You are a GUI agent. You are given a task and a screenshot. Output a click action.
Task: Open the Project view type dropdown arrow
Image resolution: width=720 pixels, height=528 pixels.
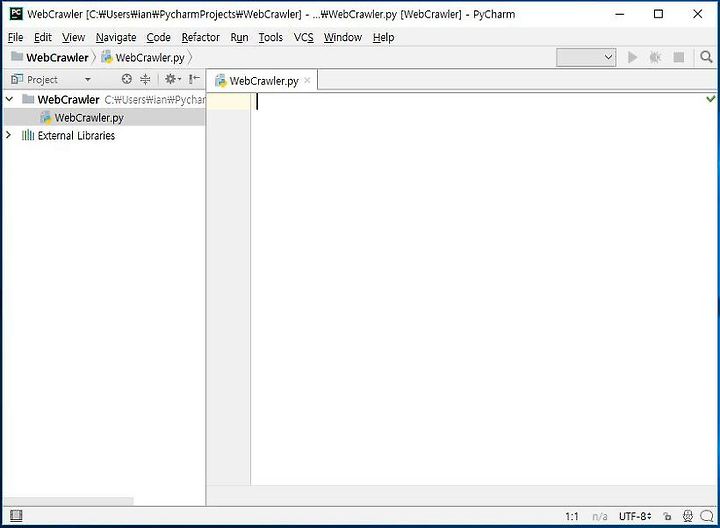click(87, 79)
